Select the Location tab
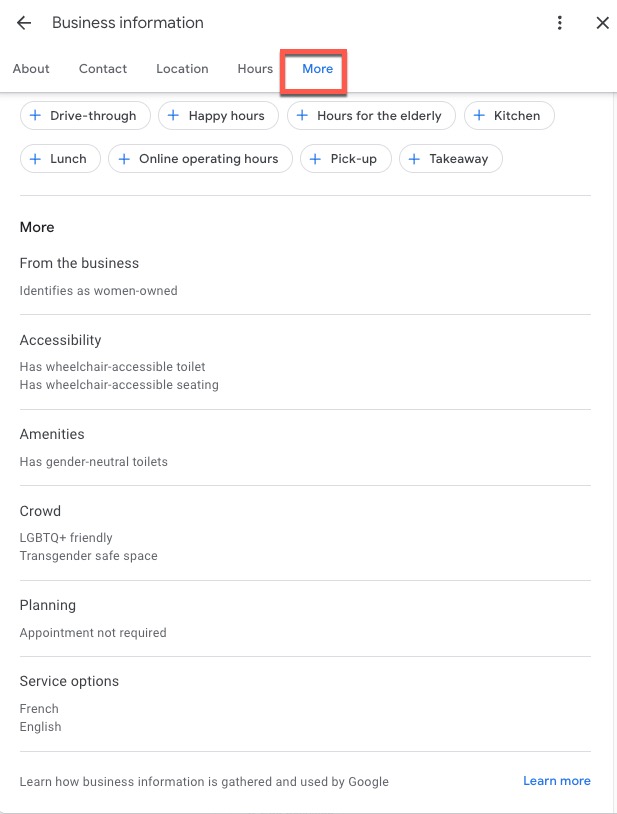 click(x=181, y=68)
